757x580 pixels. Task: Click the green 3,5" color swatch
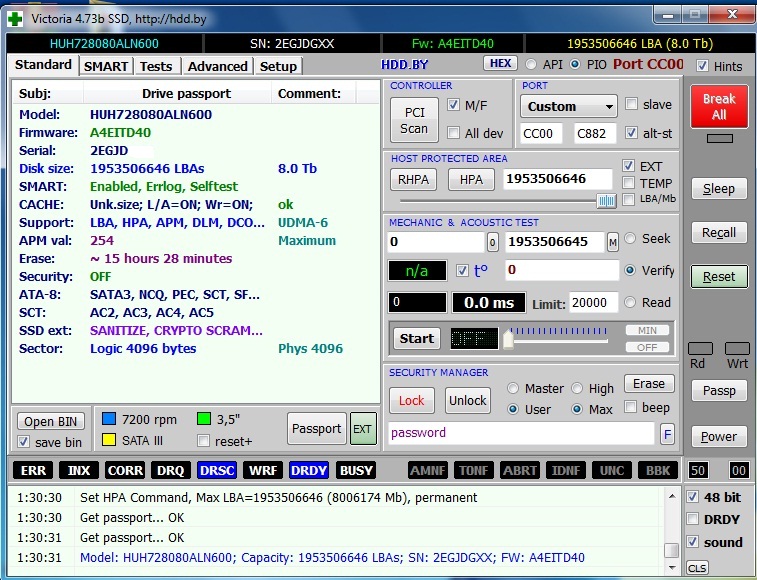204,419
